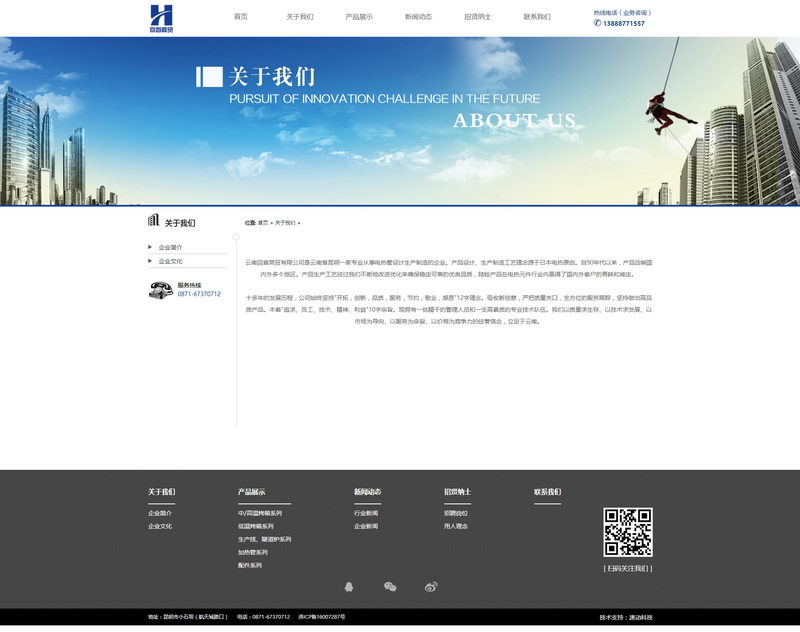
Task: Open 企业简介 in the sidebar
Action: 170,247
